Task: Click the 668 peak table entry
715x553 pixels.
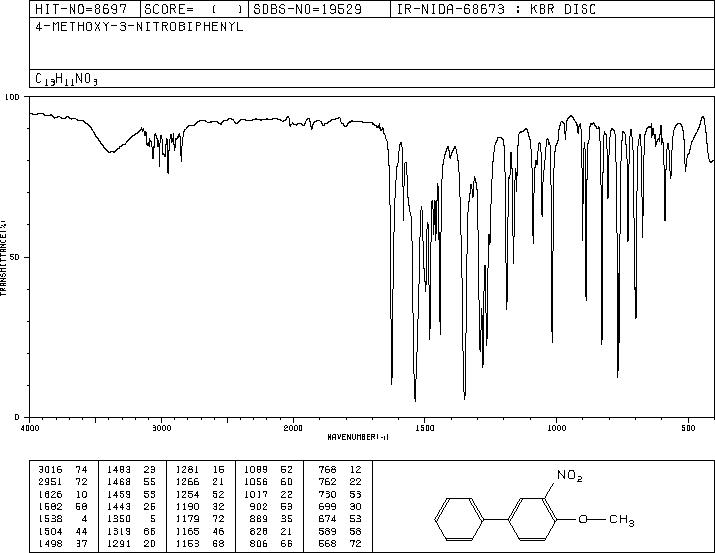Action: click(340, 543)
